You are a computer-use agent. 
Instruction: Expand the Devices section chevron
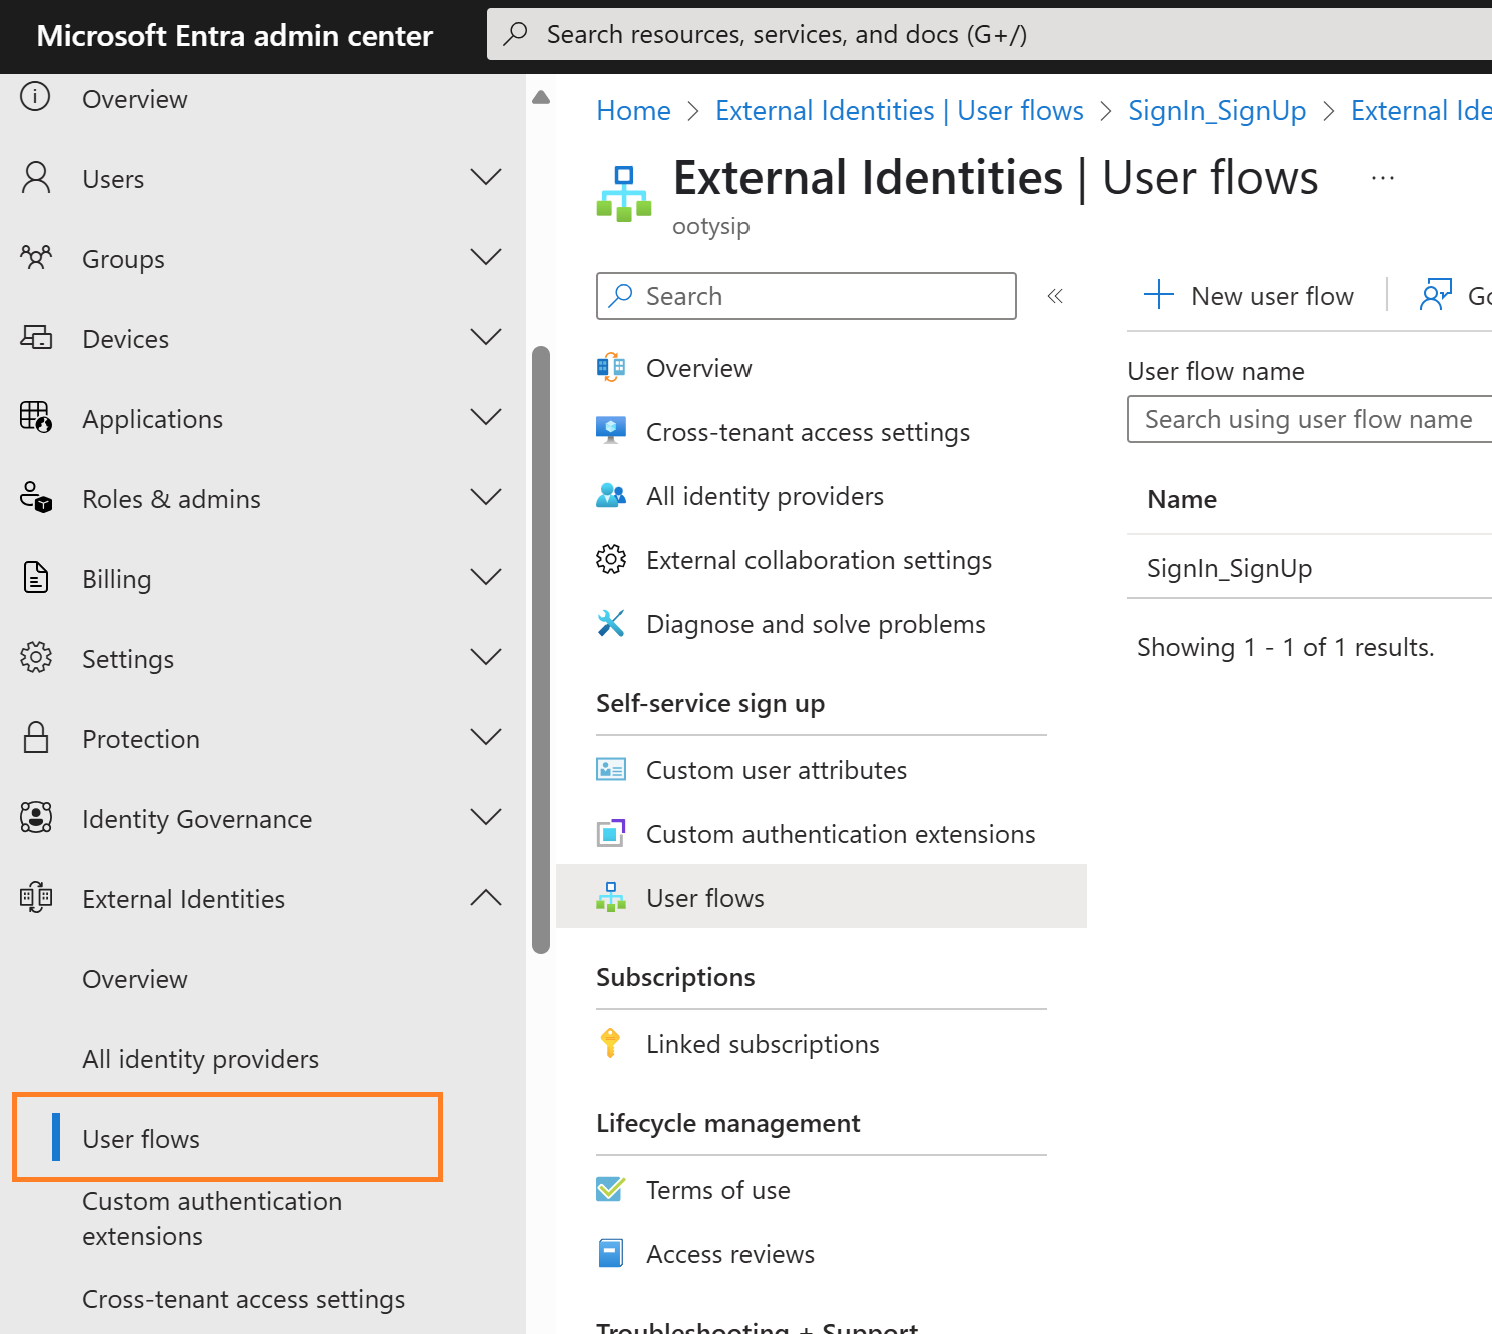coord(486,337)
